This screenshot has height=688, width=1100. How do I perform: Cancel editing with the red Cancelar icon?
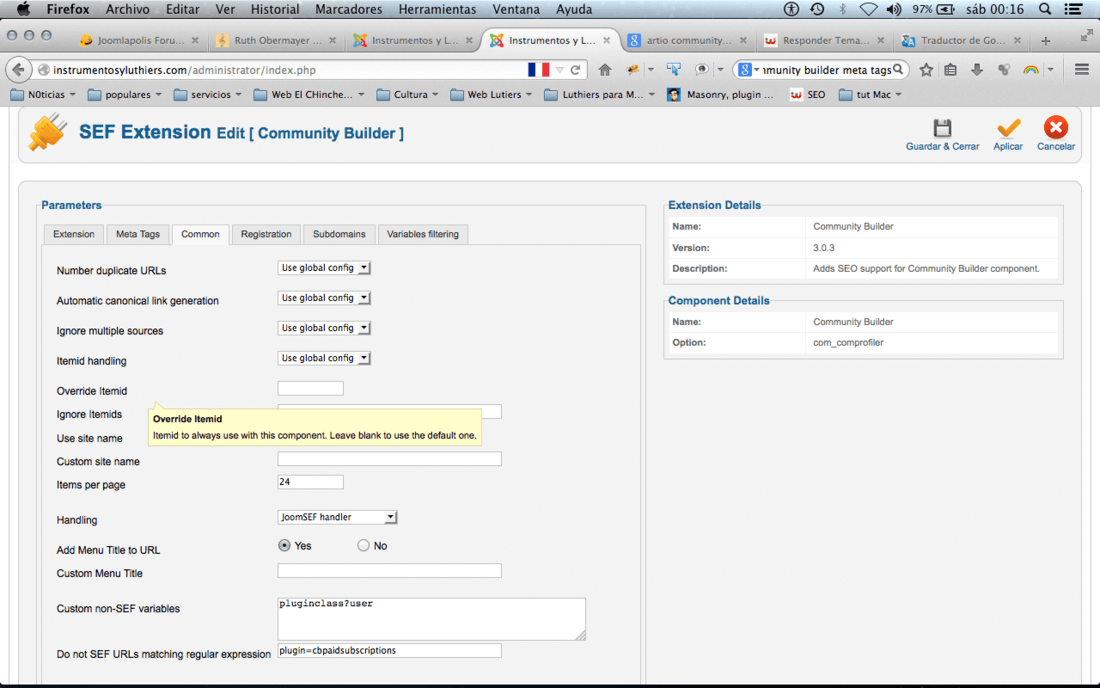click(1056, 128)
